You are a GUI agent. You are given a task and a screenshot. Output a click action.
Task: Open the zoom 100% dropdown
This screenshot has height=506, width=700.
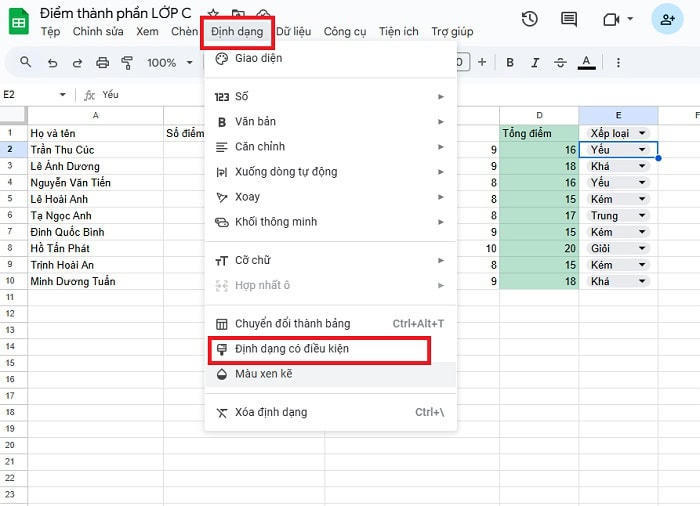click(x=169, y=63)
